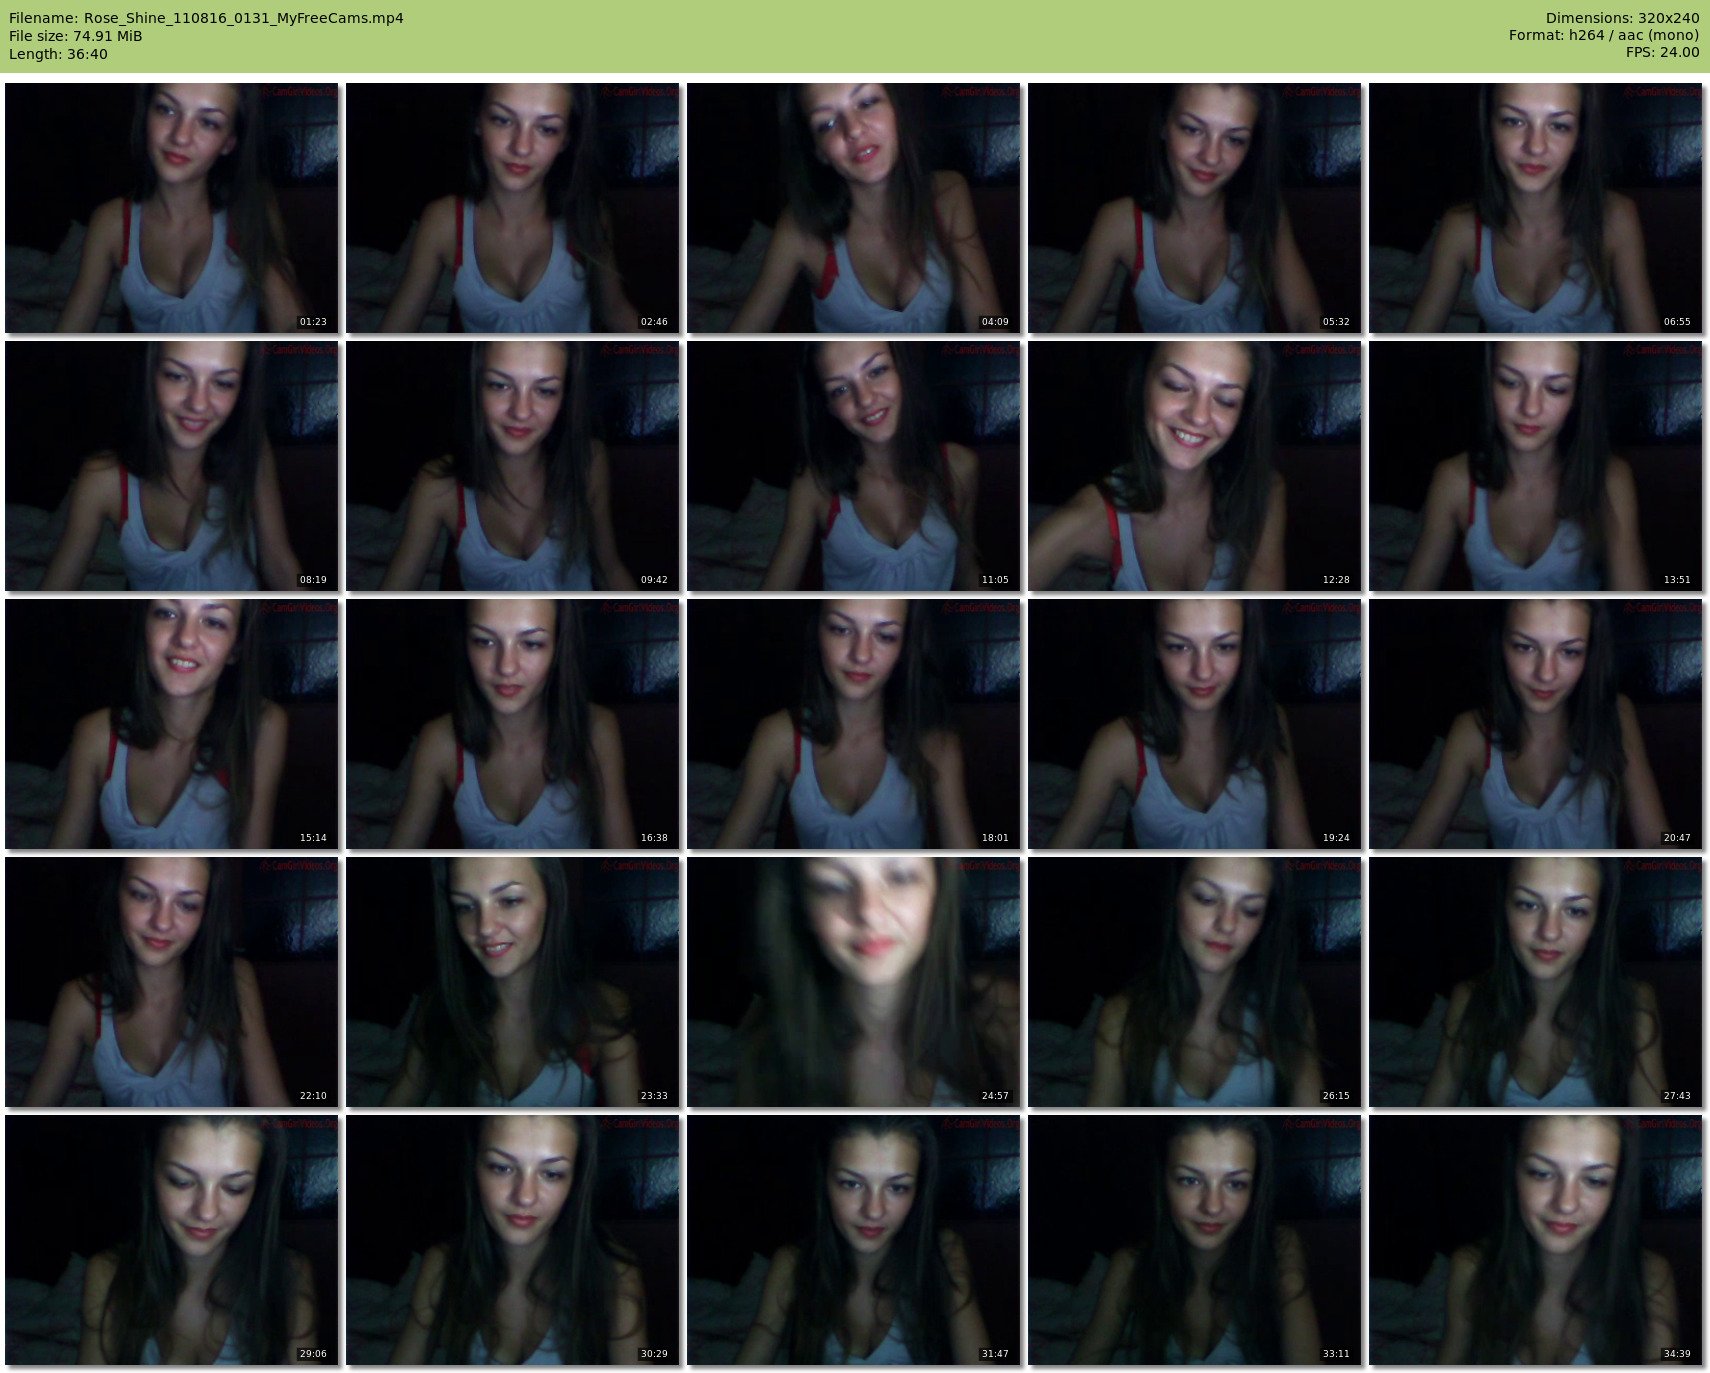
Task: Click the frame at 22:10
Action: [x=171, y=981]
